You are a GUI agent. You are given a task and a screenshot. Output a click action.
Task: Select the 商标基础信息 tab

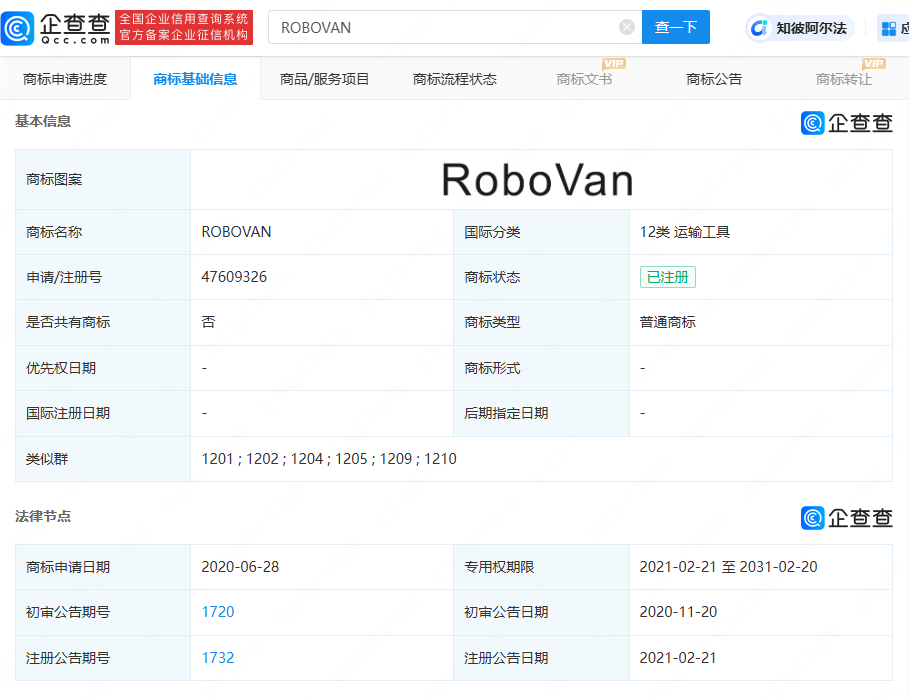click(x=195, y=79)
